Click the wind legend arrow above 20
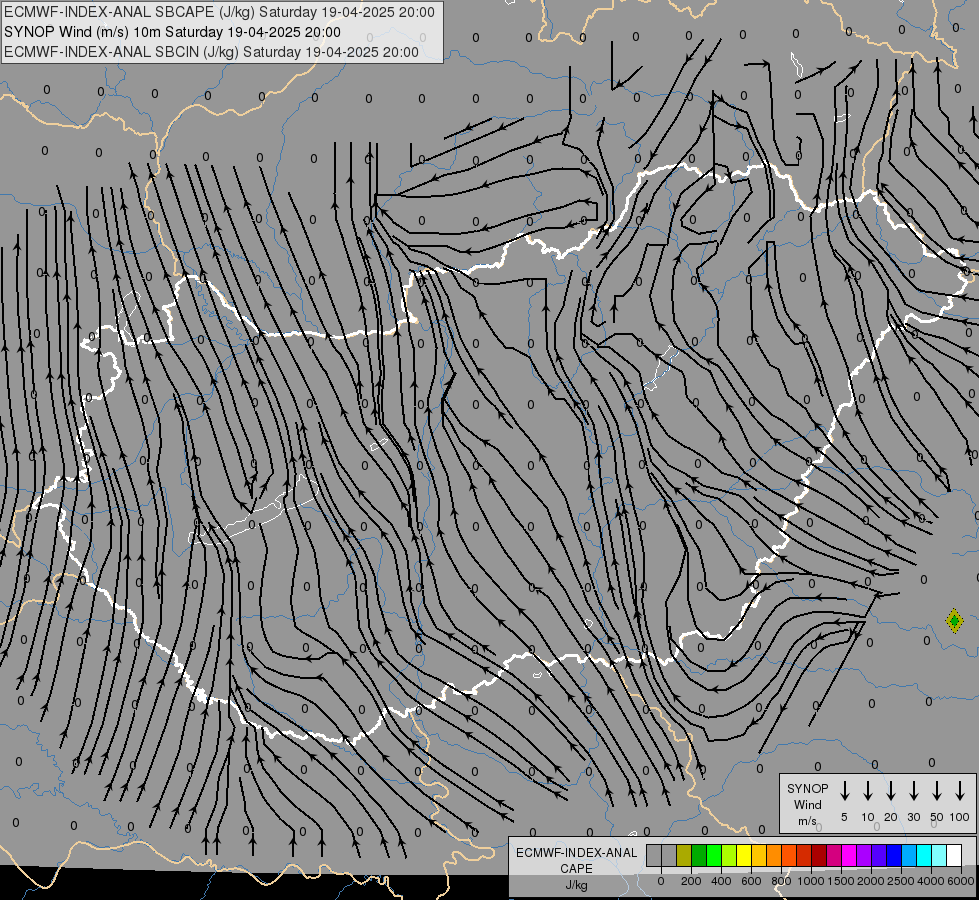979x900 pixels. click(891, 791)
